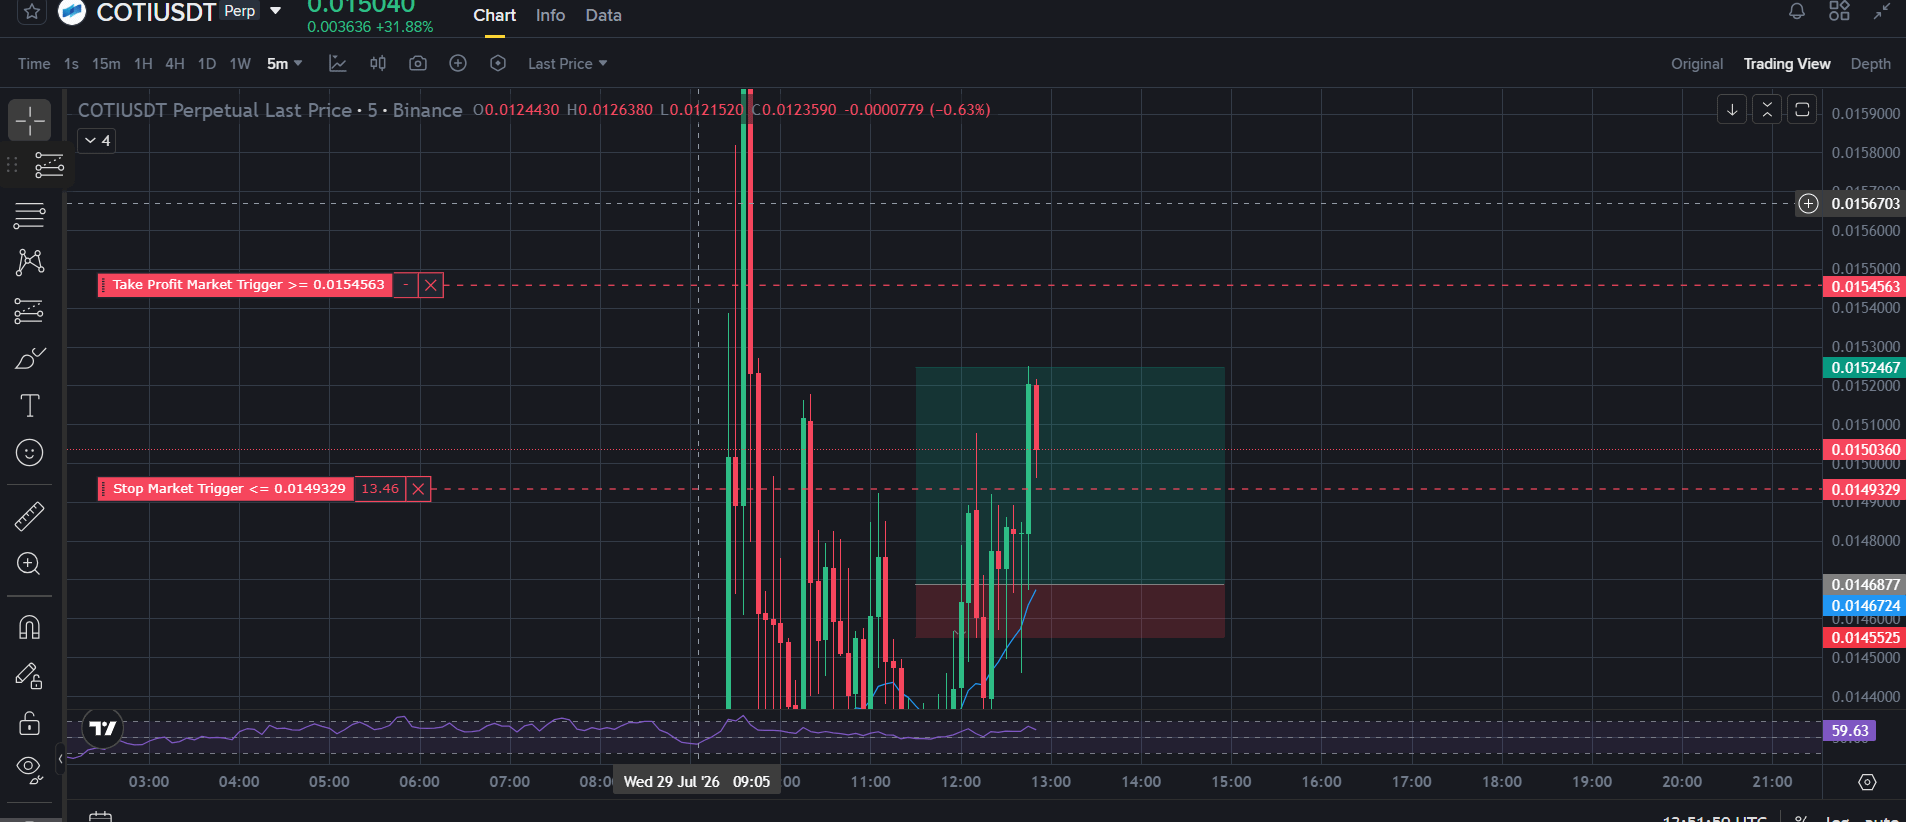Open the Last Price dropdown
The height and width of the screenshot is (822, 1906).
[x=567, y=63]
